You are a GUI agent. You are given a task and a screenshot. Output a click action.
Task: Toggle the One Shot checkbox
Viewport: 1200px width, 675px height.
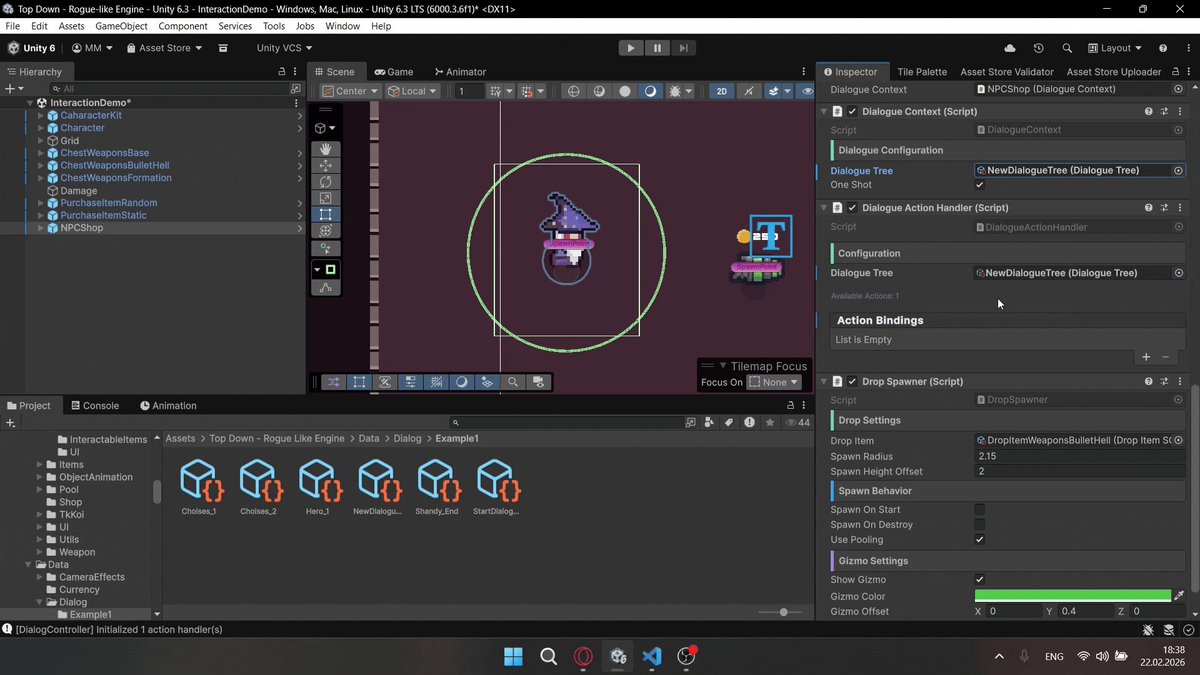(x=980, y=185)
